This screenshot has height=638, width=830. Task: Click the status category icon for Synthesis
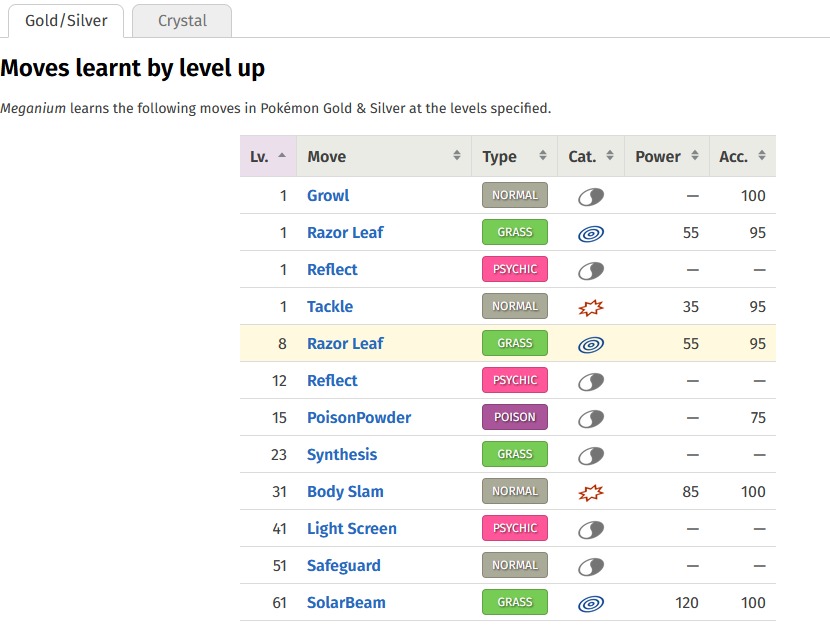point(591,455)
